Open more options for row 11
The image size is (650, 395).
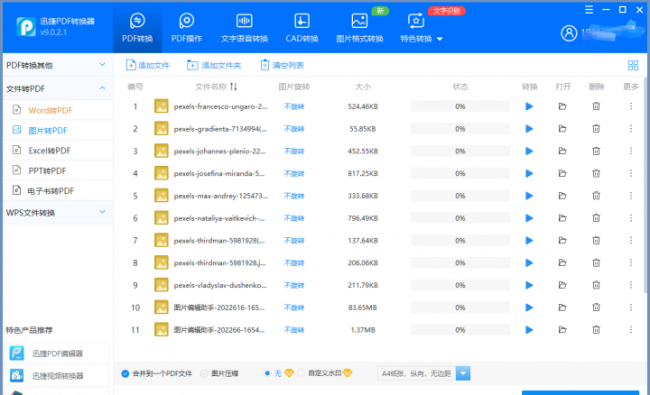tap(631, 330)
